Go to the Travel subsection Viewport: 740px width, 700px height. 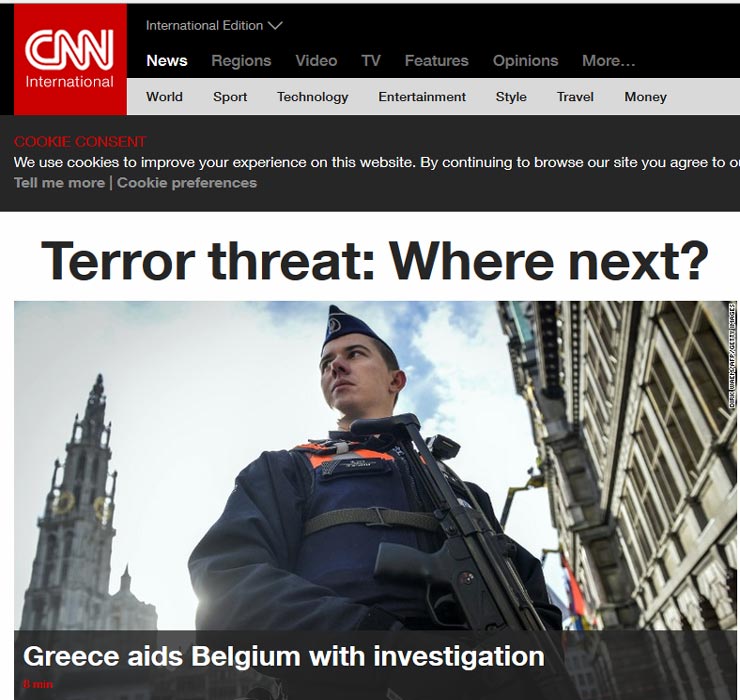tap(575, 97)
